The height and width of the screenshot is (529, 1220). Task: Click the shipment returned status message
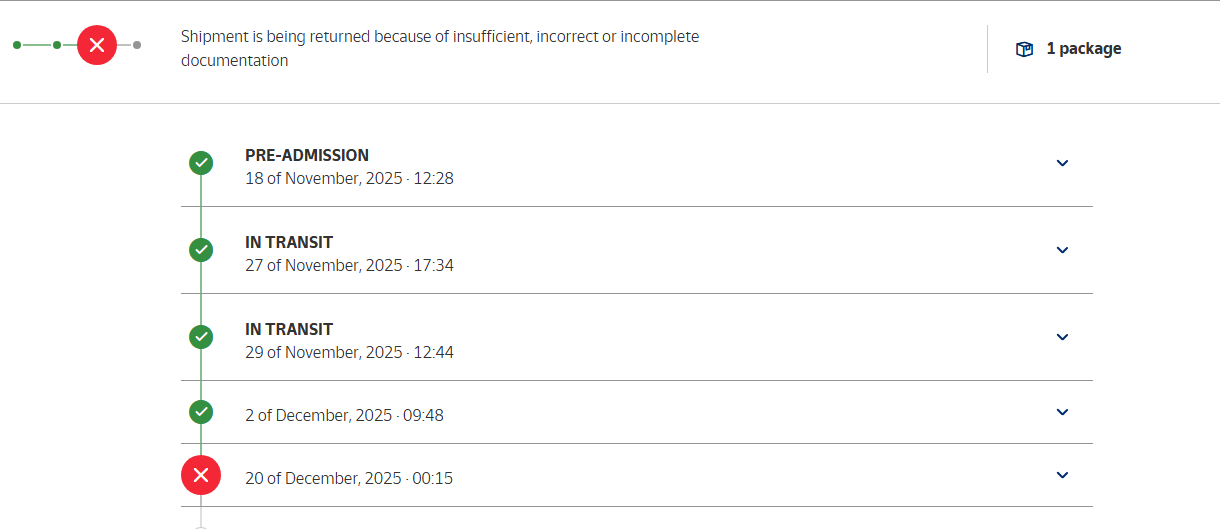(440, 49)
